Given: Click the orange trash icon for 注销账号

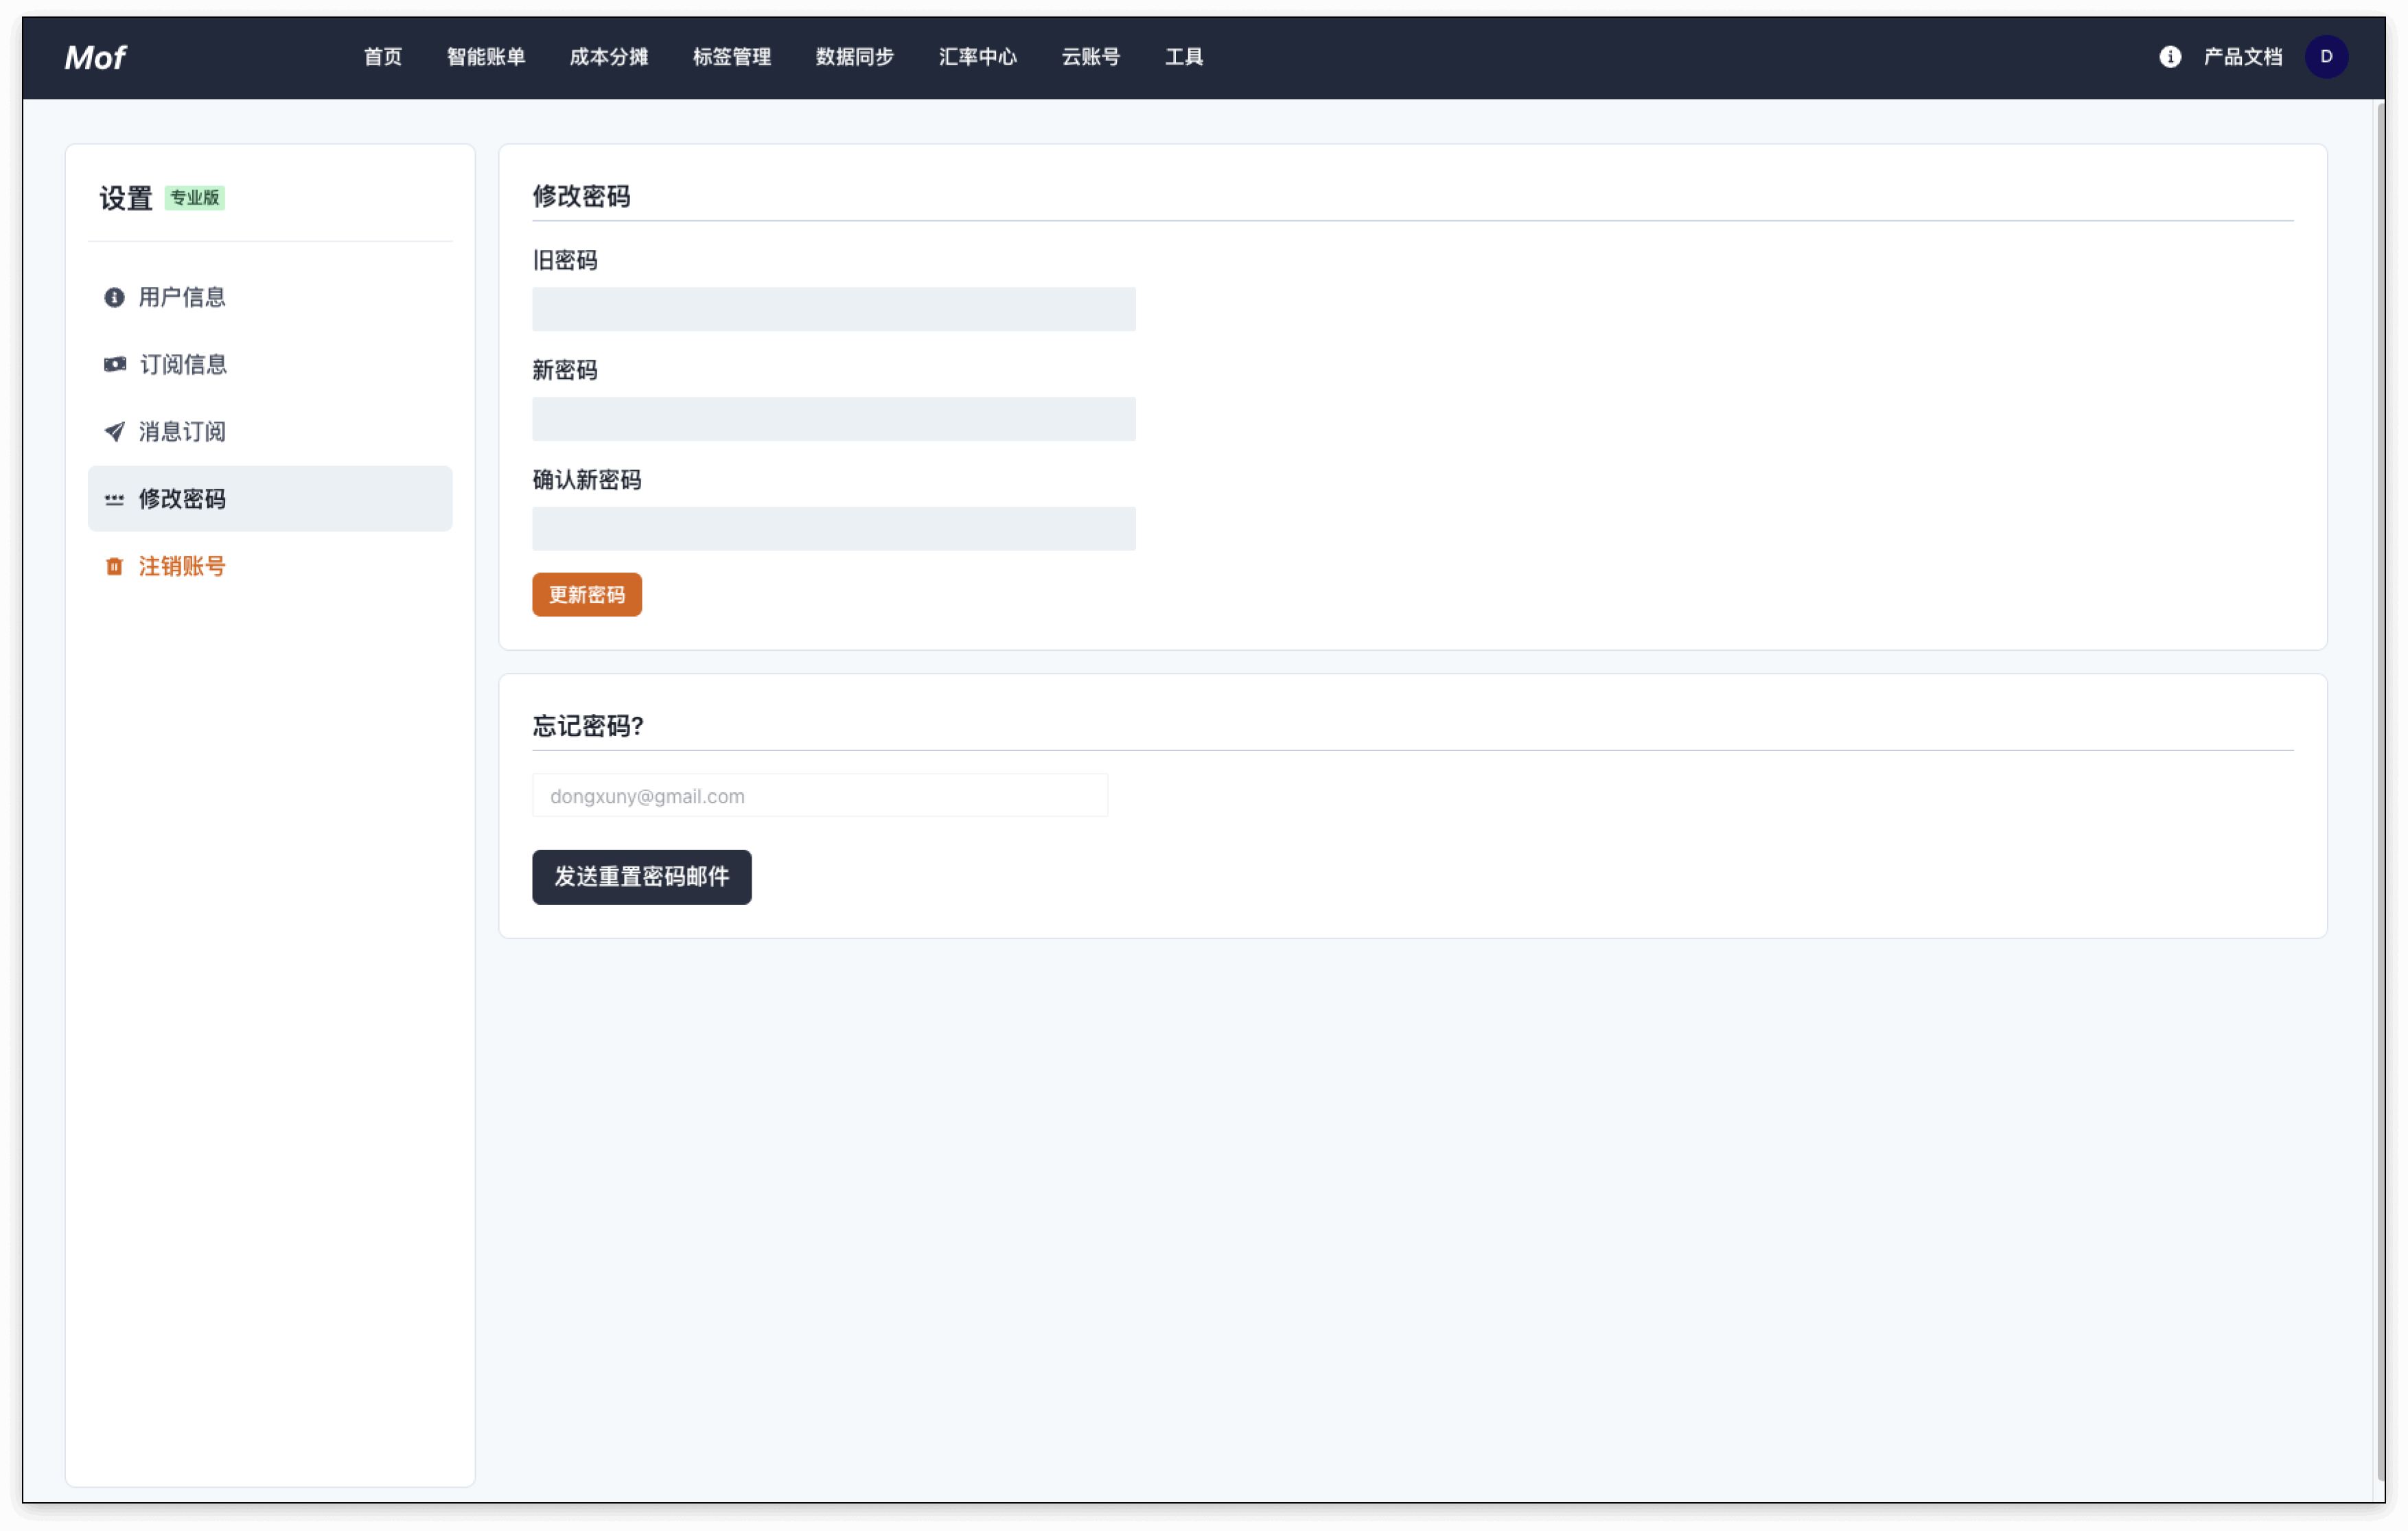Looking at the screenshot, I should click(114, 566).
